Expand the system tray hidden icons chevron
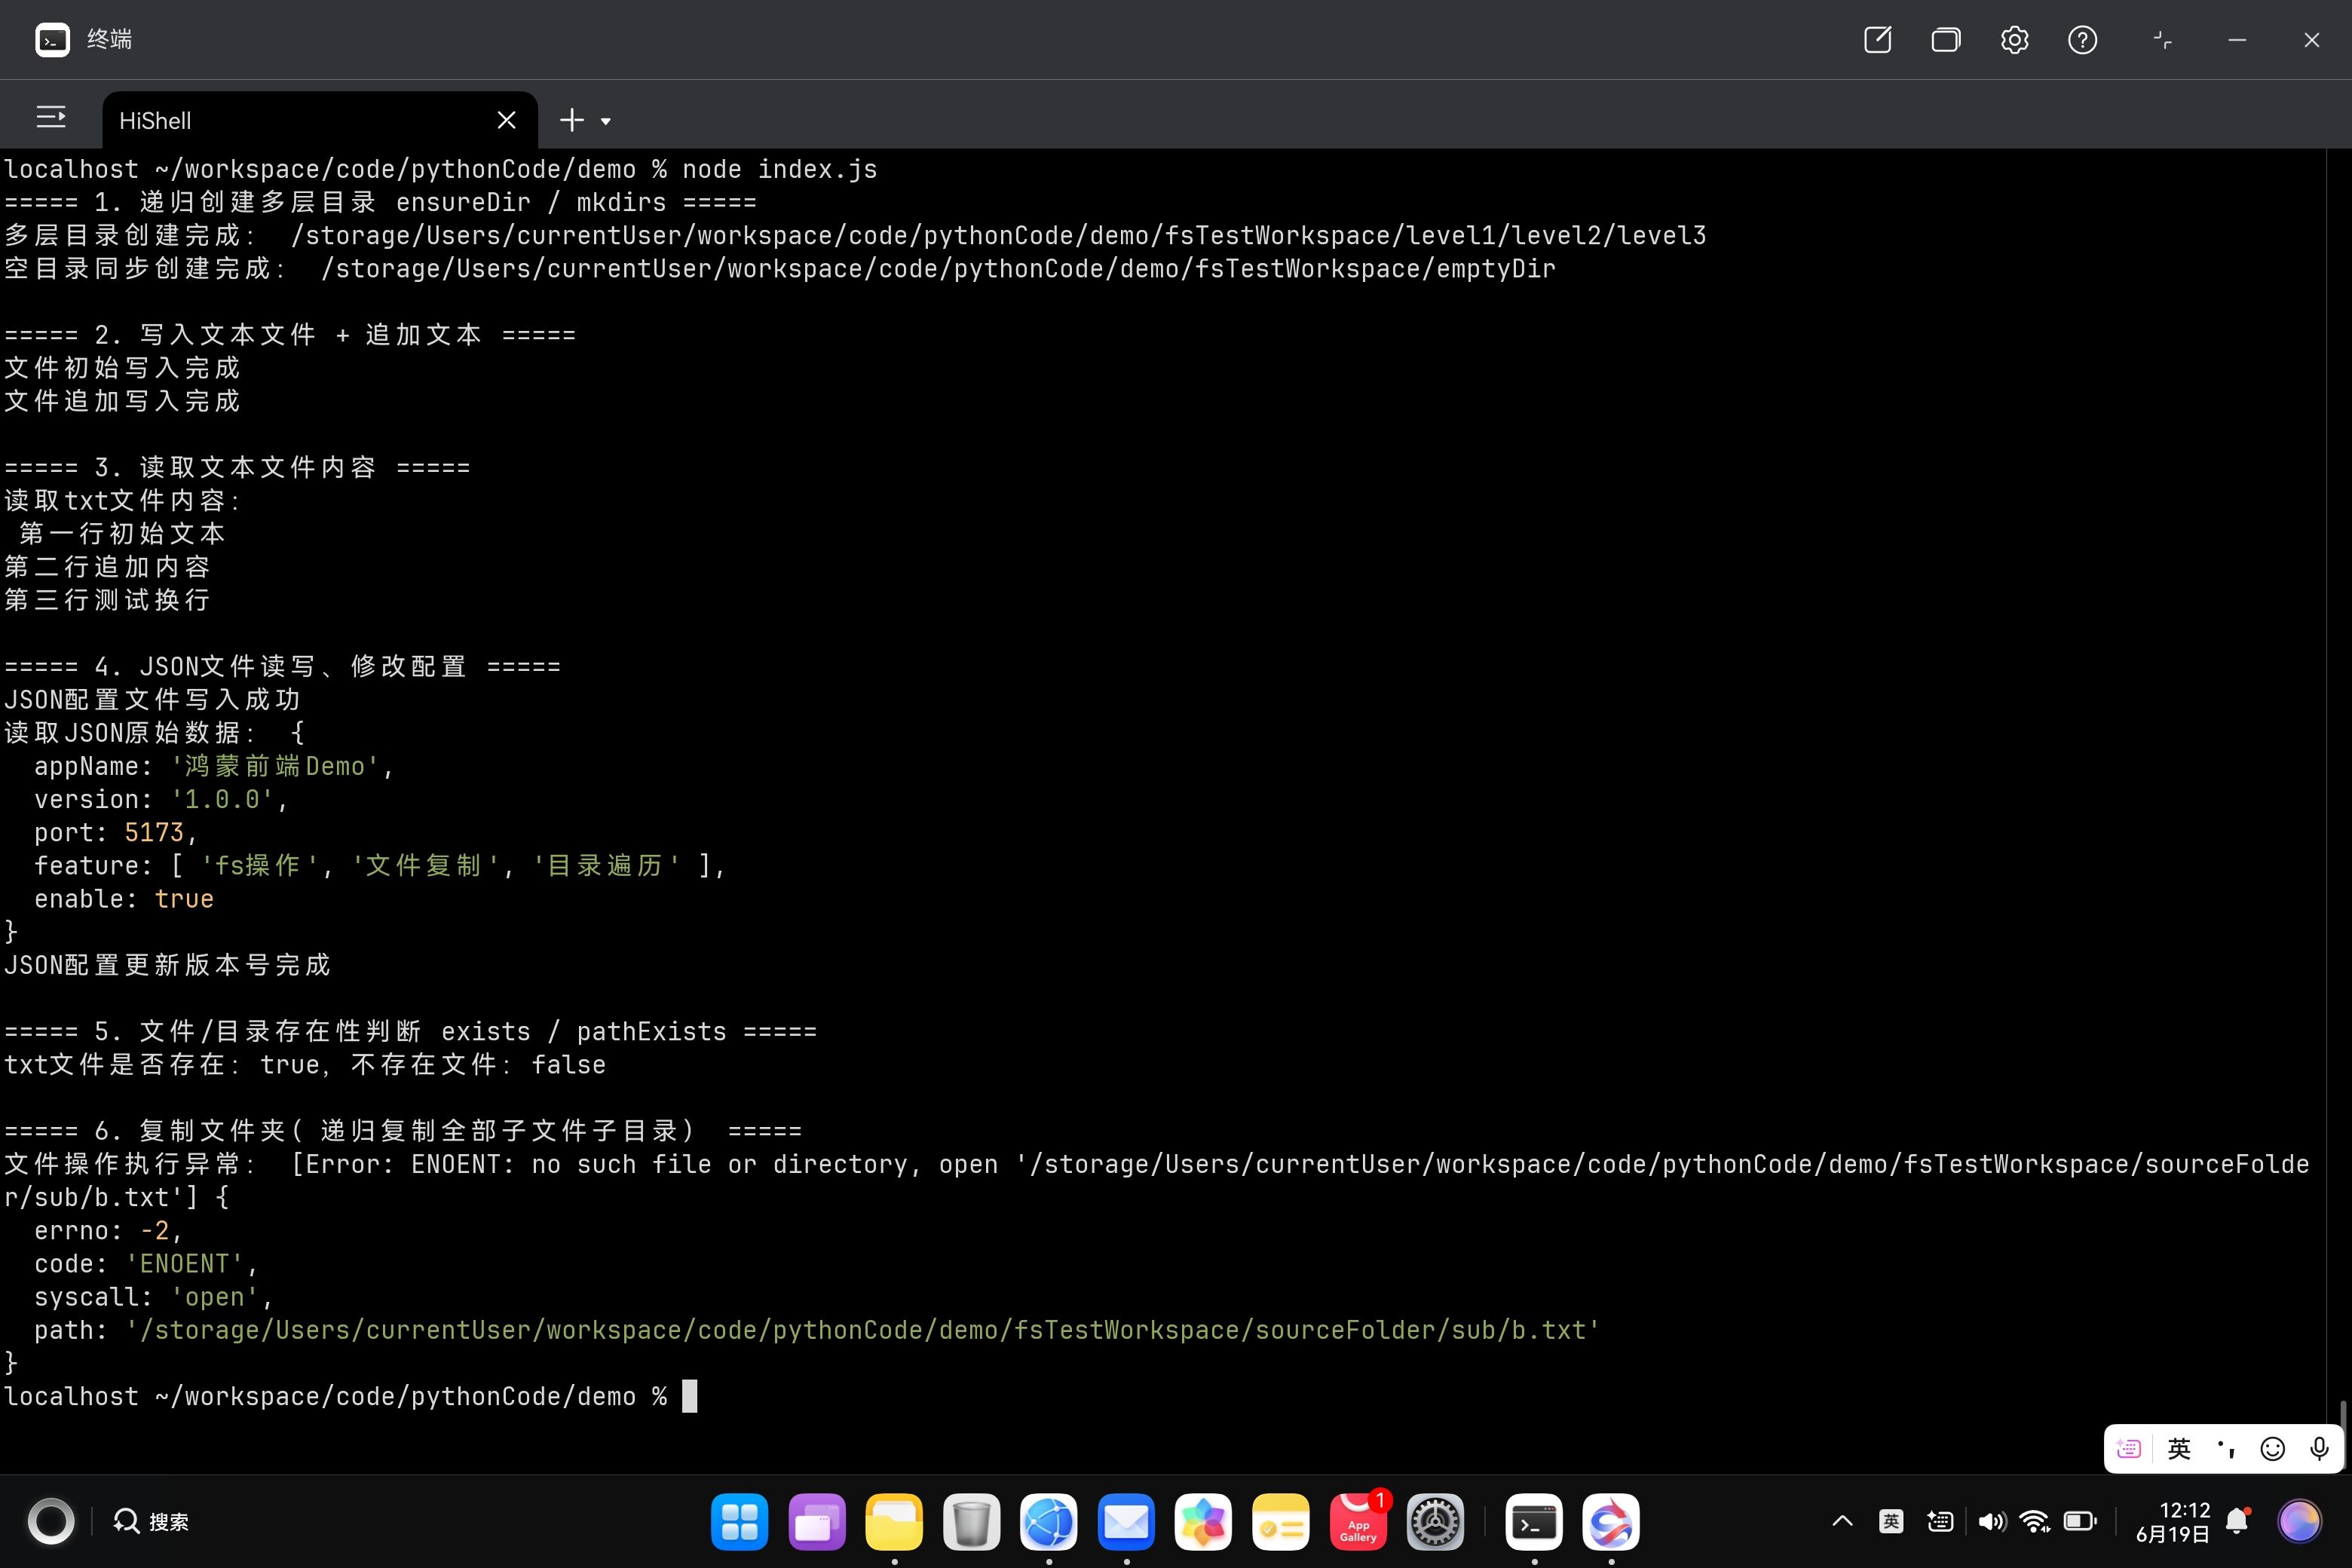 click(x=1842, y=1522)
